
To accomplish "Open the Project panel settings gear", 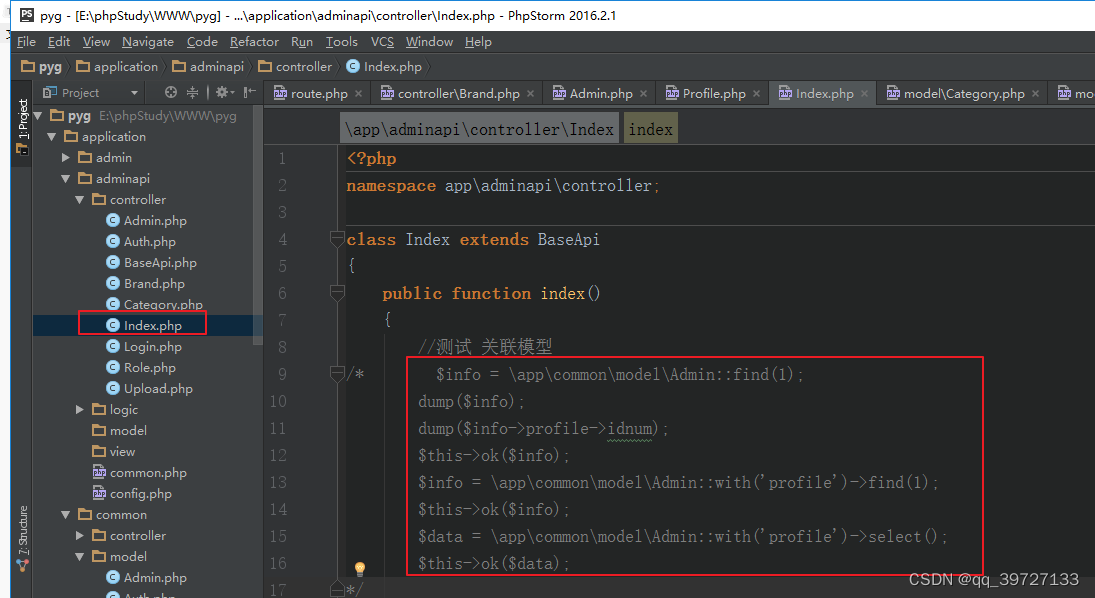I will click(x=224, y=92).
